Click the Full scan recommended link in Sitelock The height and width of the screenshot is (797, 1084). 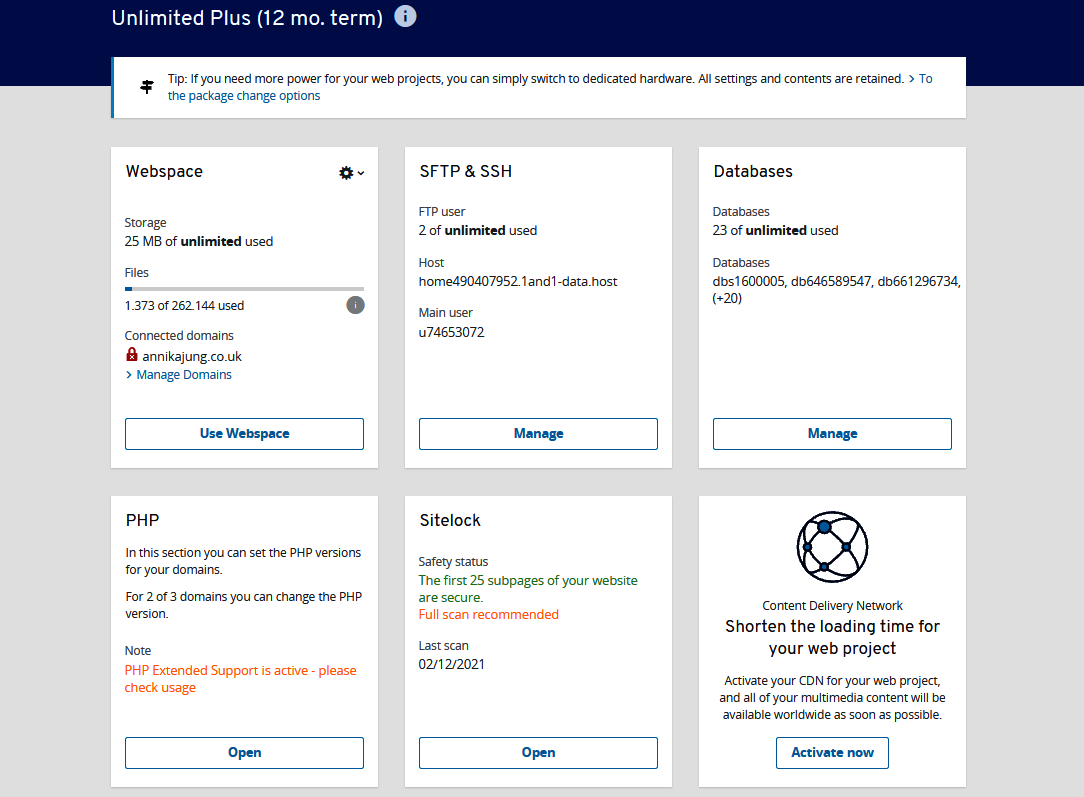click(489, 614)
